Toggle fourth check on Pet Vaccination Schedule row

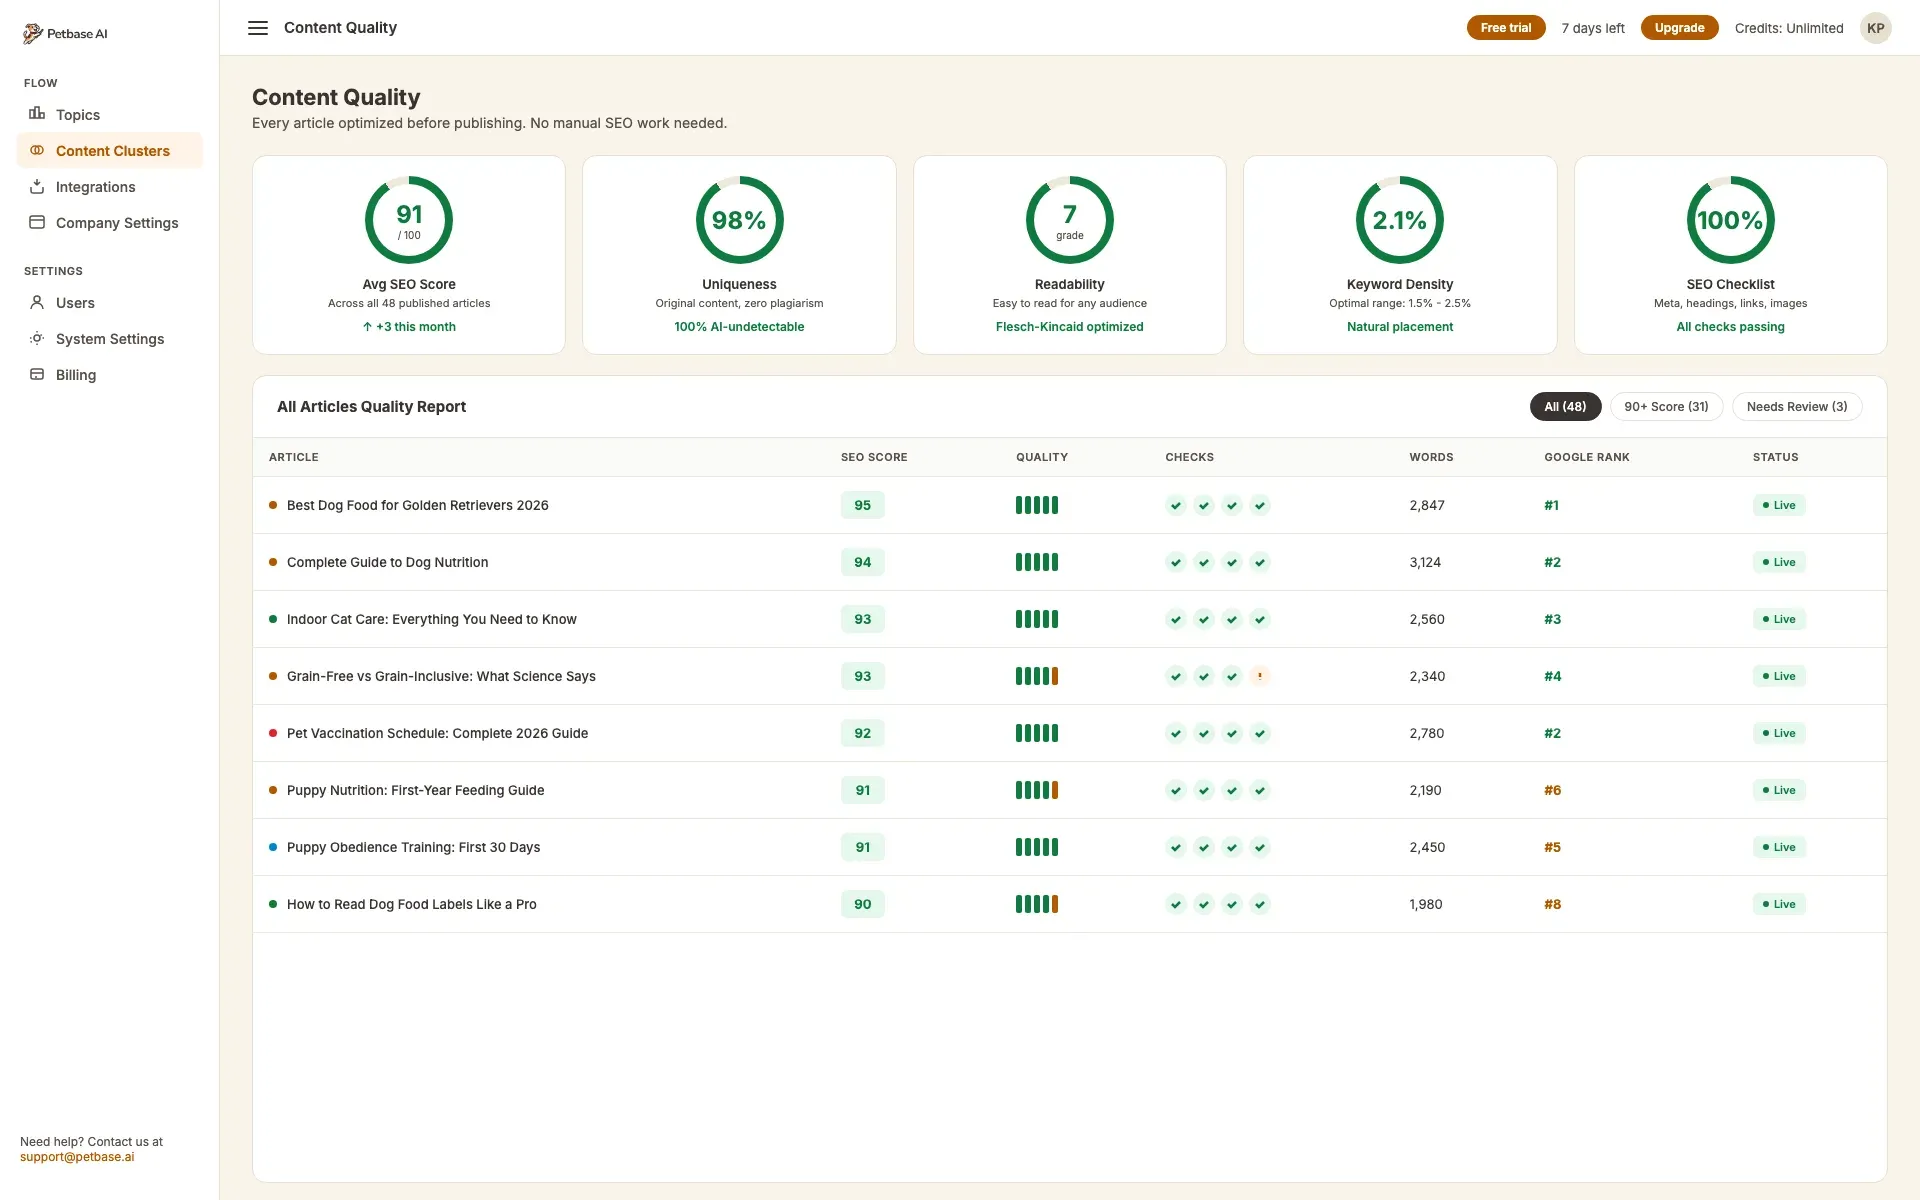point(1260,733)
